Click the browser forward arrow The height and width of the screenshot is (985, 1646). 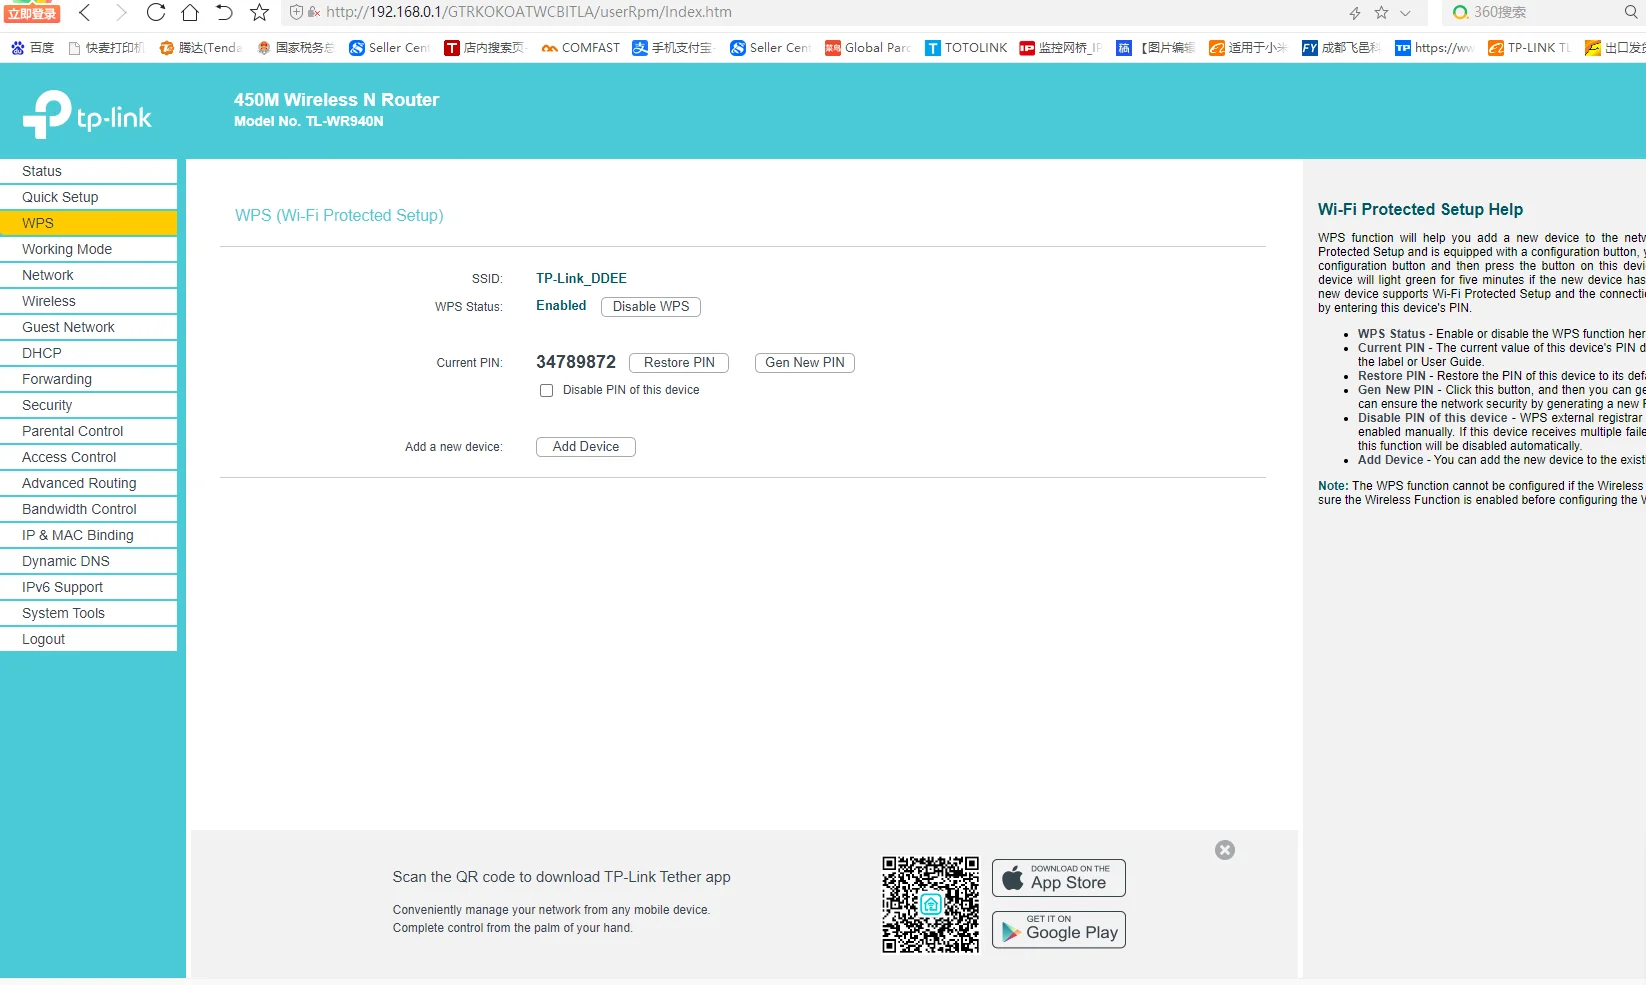pos(121,13)
